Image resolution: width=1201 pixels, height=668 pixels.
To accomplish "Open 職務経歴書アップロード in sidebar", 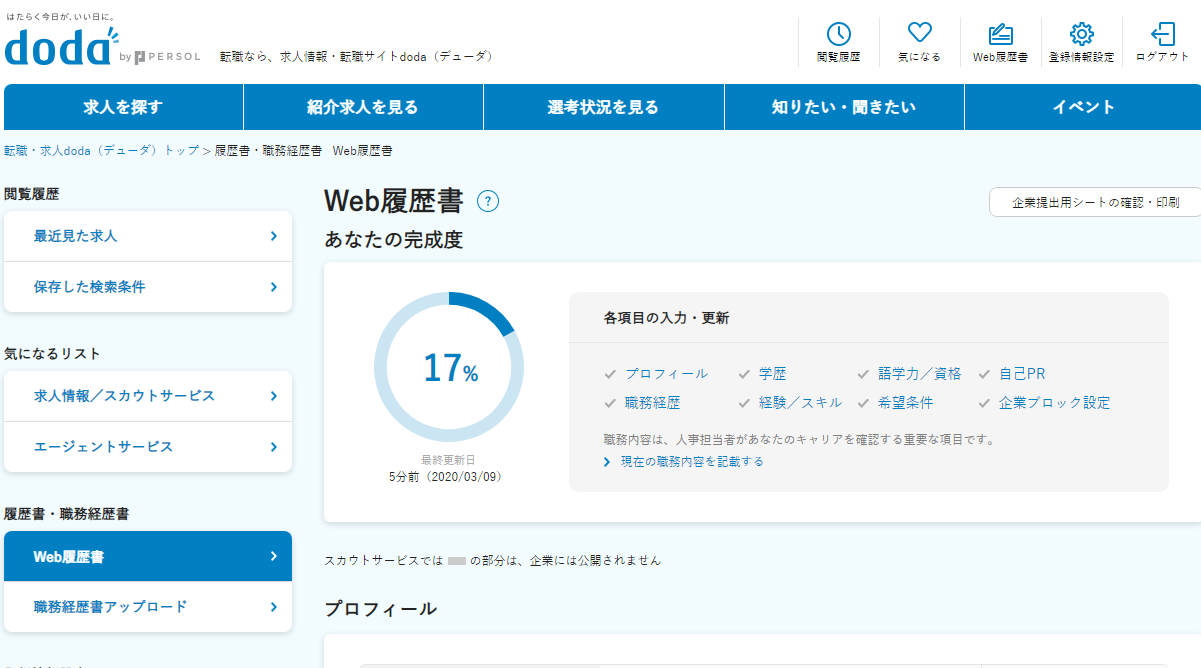I will click(x=148, y=607).
